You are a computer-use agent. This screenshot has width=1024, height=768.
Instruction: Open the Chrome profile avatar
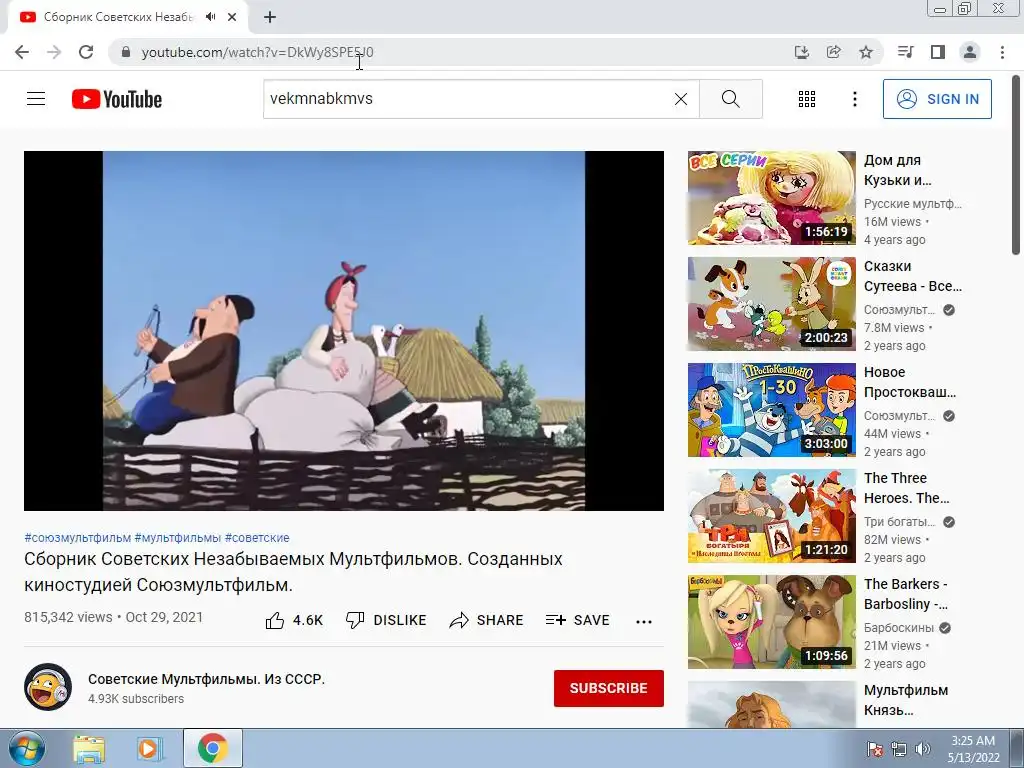(970, 52)
